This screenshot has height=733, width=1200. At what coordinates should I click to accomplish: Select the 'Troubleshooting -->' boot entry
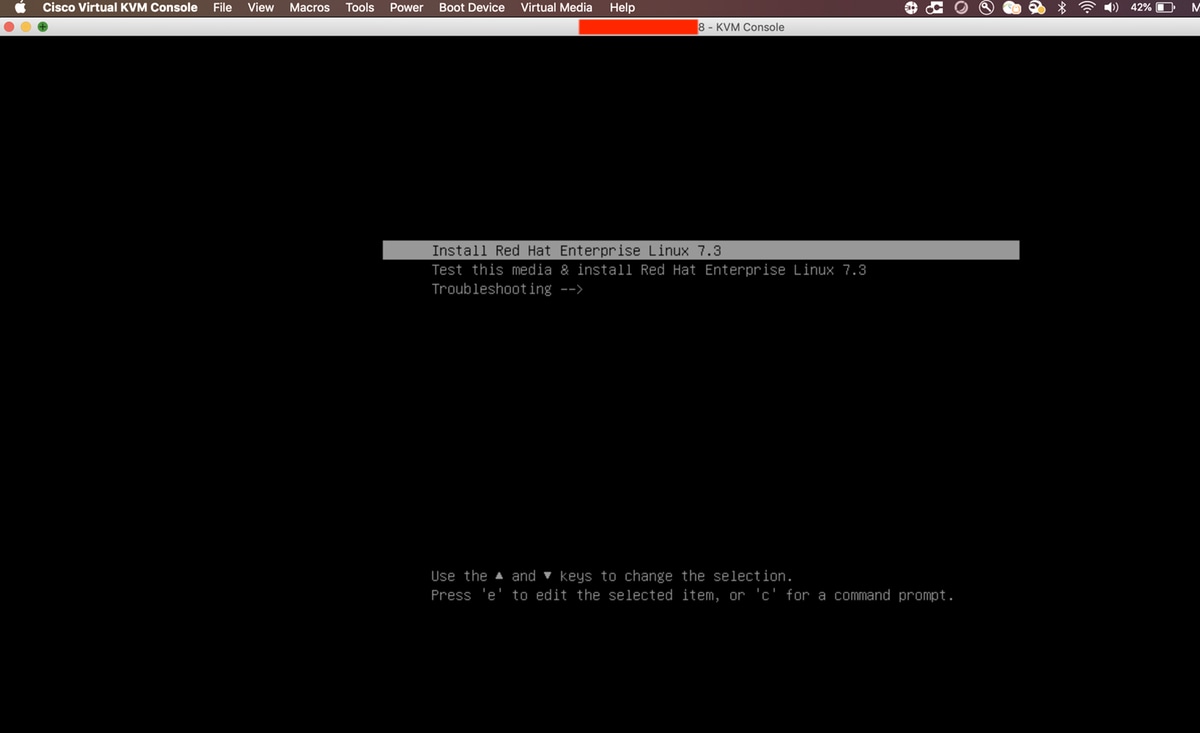(x=507, y=289)
